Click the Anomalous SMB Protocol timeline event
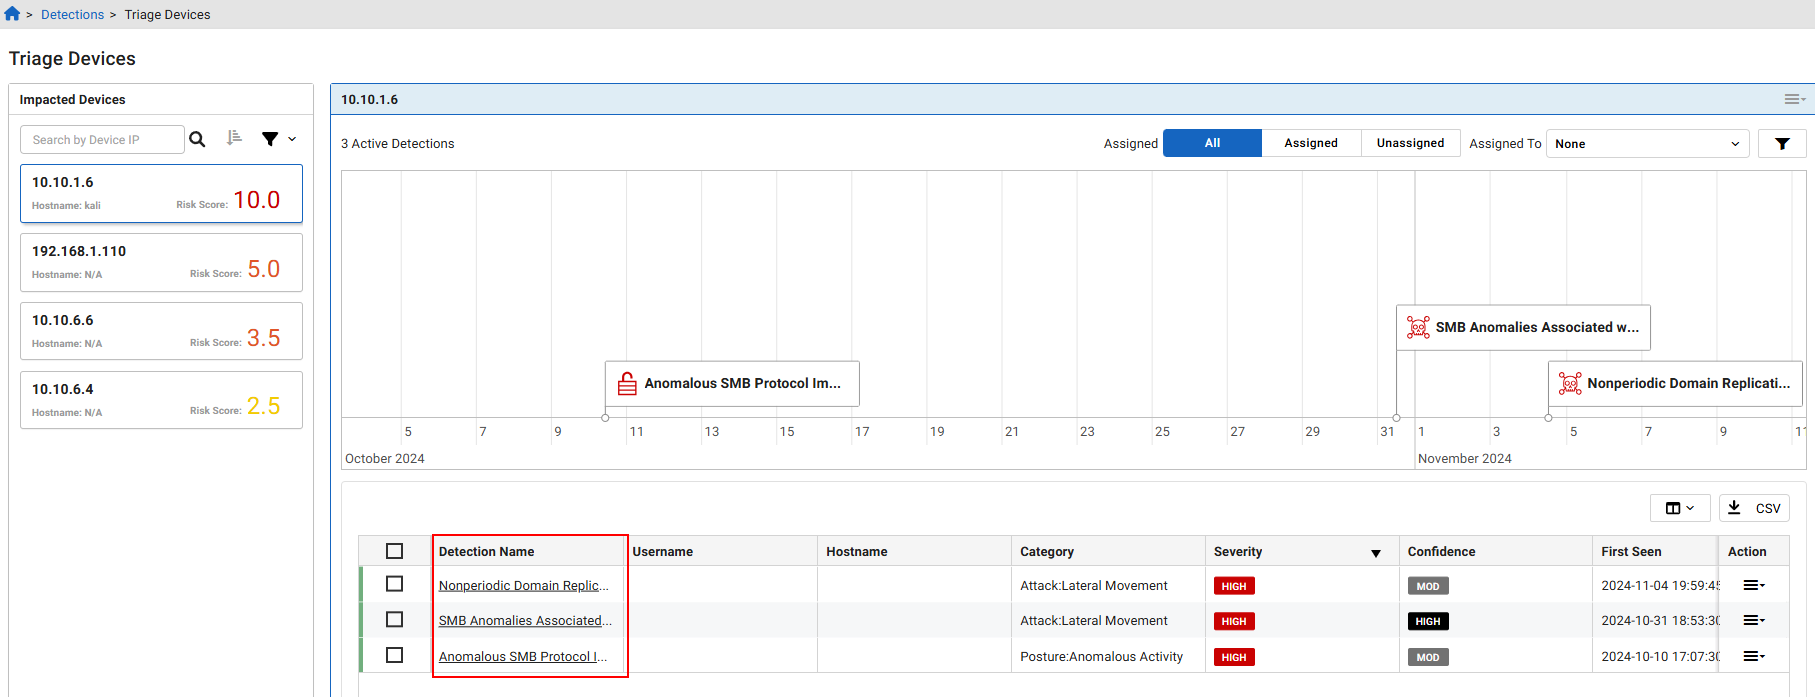The height and width of the screenshot is (697, 1815). coord(732,384)
